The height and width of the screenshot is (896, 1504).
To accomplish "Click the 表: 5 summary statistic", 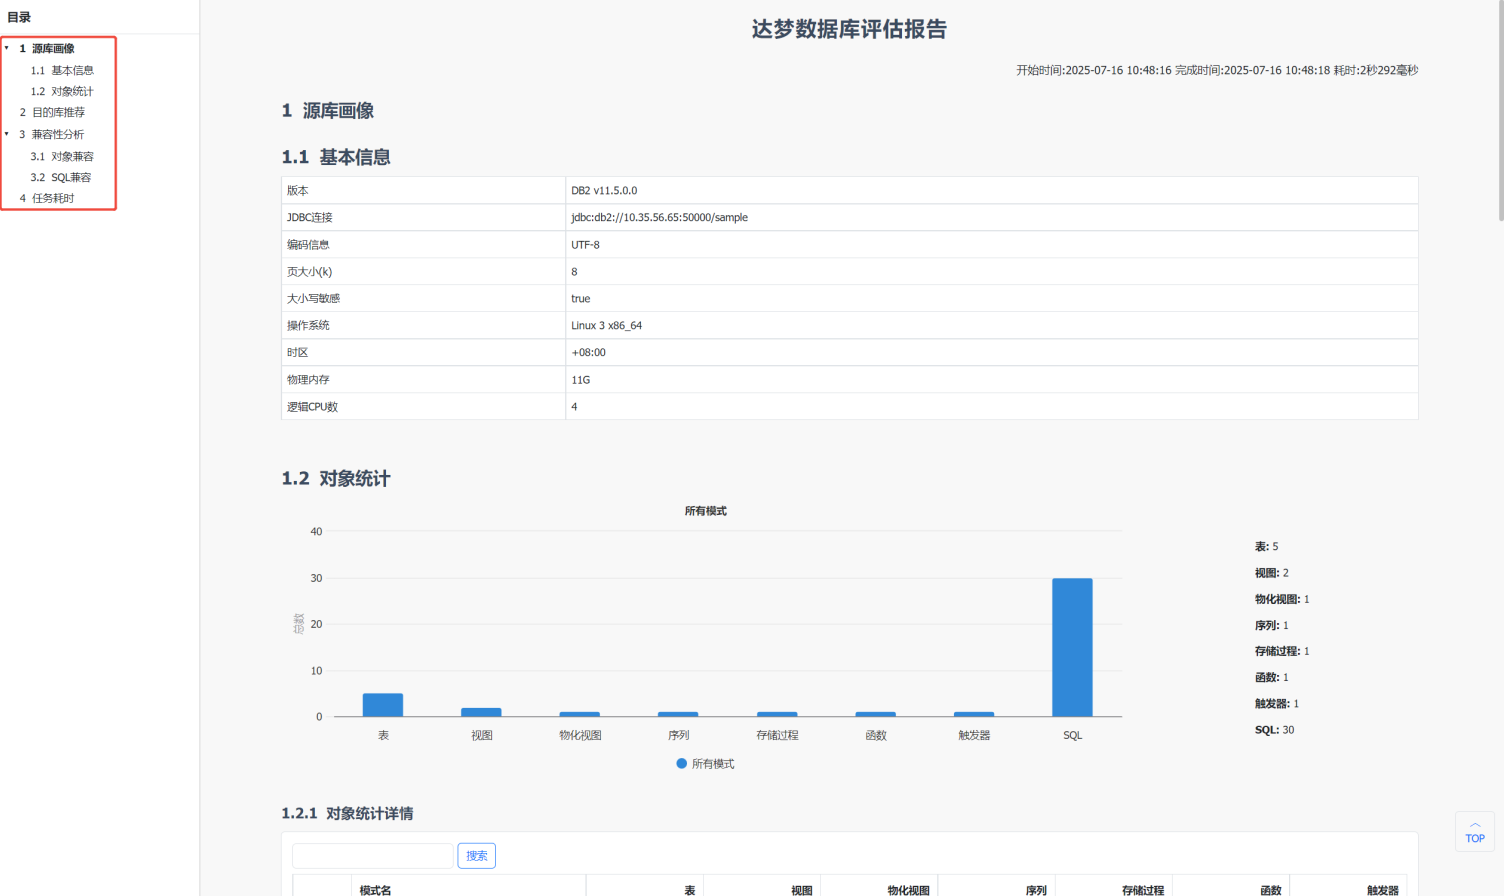I will [x=1267, y=547].
